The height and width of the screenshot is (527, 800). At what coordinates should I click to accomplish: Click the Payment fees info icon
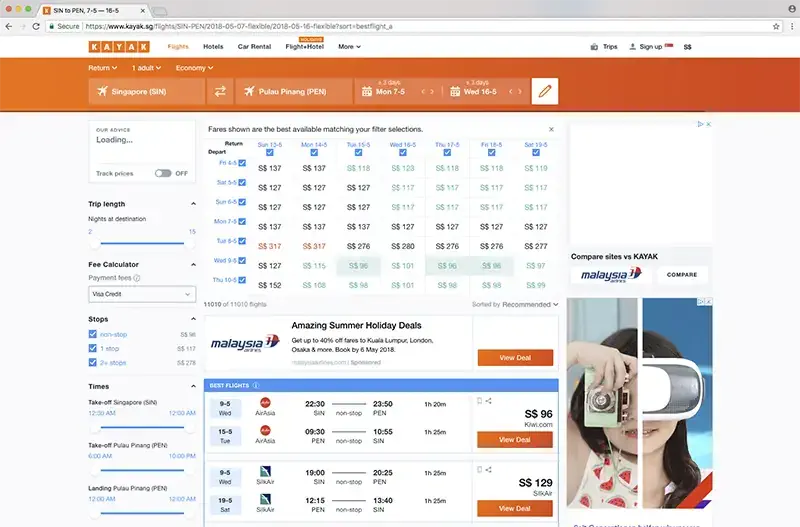(x=137, y=278)
